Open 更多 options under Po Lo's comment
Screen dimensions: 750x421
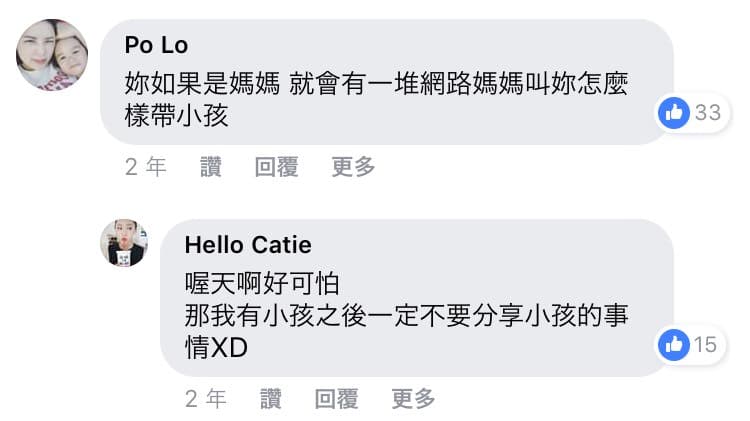353,167
